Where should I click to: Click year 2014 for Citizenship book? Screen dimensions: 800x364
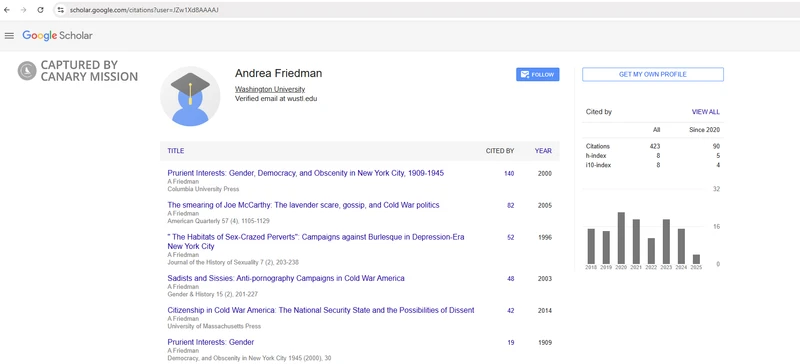point(544,310)
